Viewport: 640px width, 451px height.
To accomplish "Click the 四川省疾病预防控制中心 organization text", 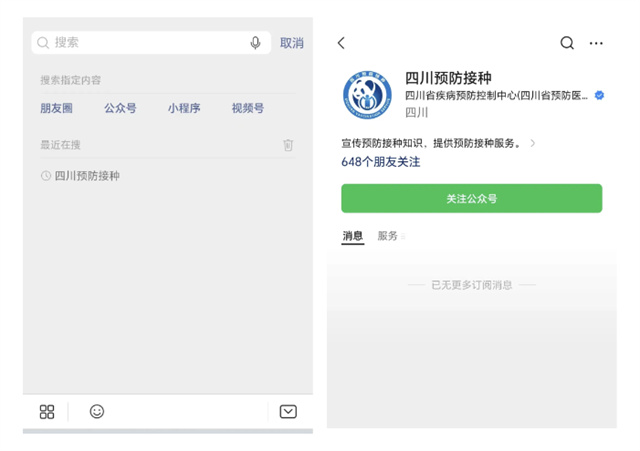I will click(496, 96).
